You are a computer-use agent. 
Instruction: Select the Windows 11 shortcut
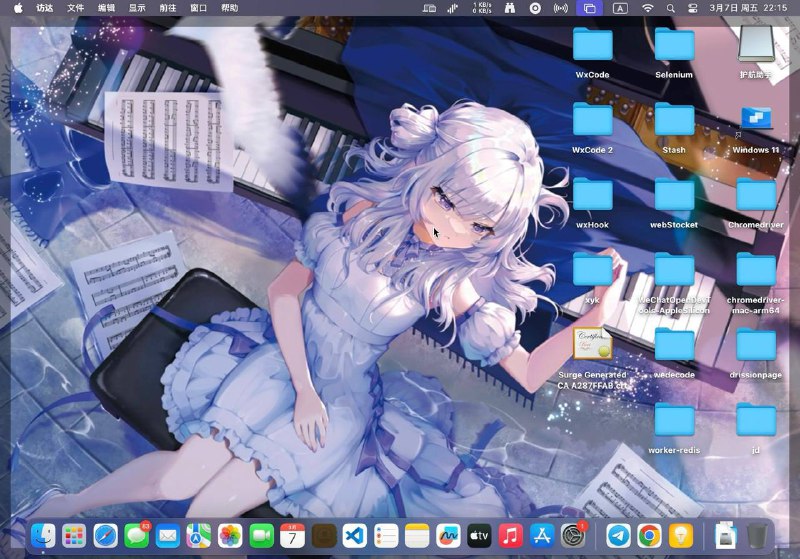[756, 118]
